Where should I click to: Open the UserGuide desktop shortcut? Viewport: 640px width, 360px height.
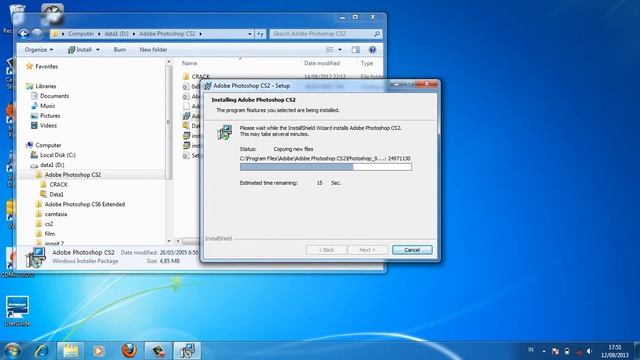(x=17, y=311)
